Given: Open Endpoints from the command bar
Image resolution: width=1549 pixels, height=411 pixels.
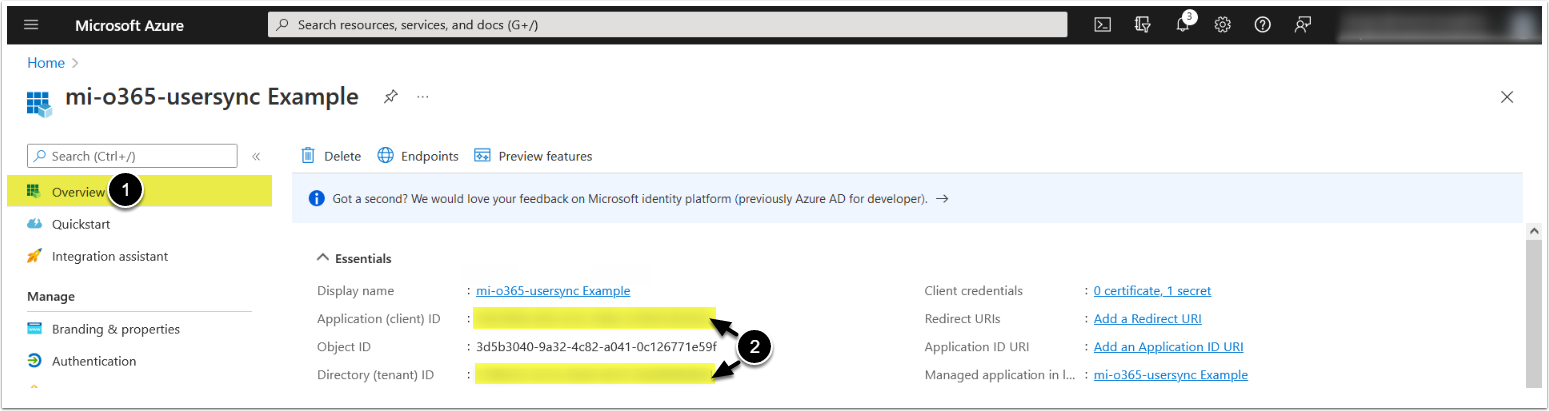Looking at the screenshot, I should point(418,156).
